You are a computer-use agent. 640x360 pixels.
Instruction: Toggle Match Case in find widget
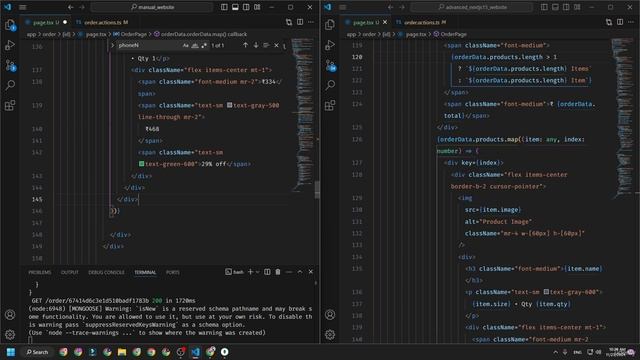coord(186,45)
